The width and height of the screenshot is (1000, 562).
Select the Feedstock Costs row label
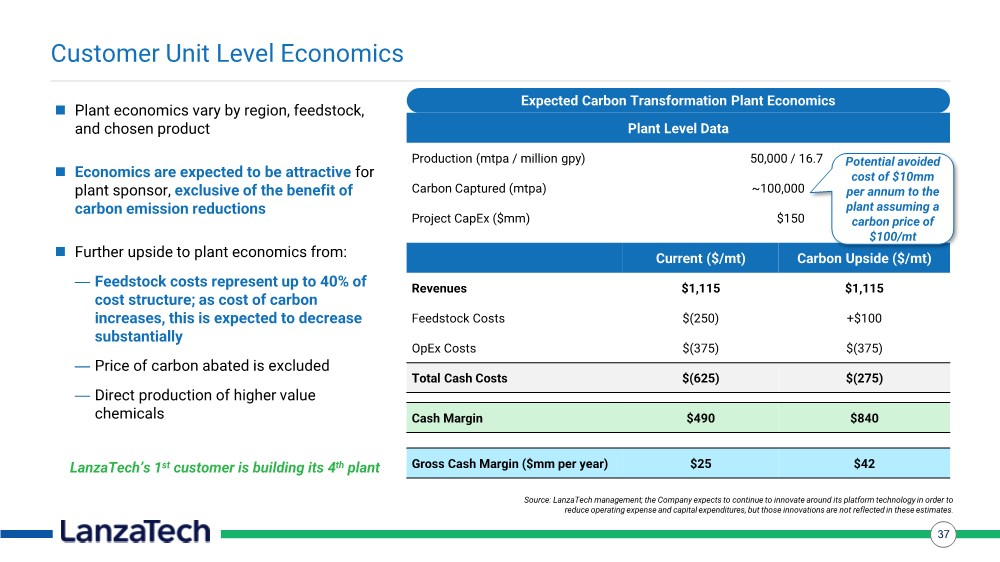(458, 318)
